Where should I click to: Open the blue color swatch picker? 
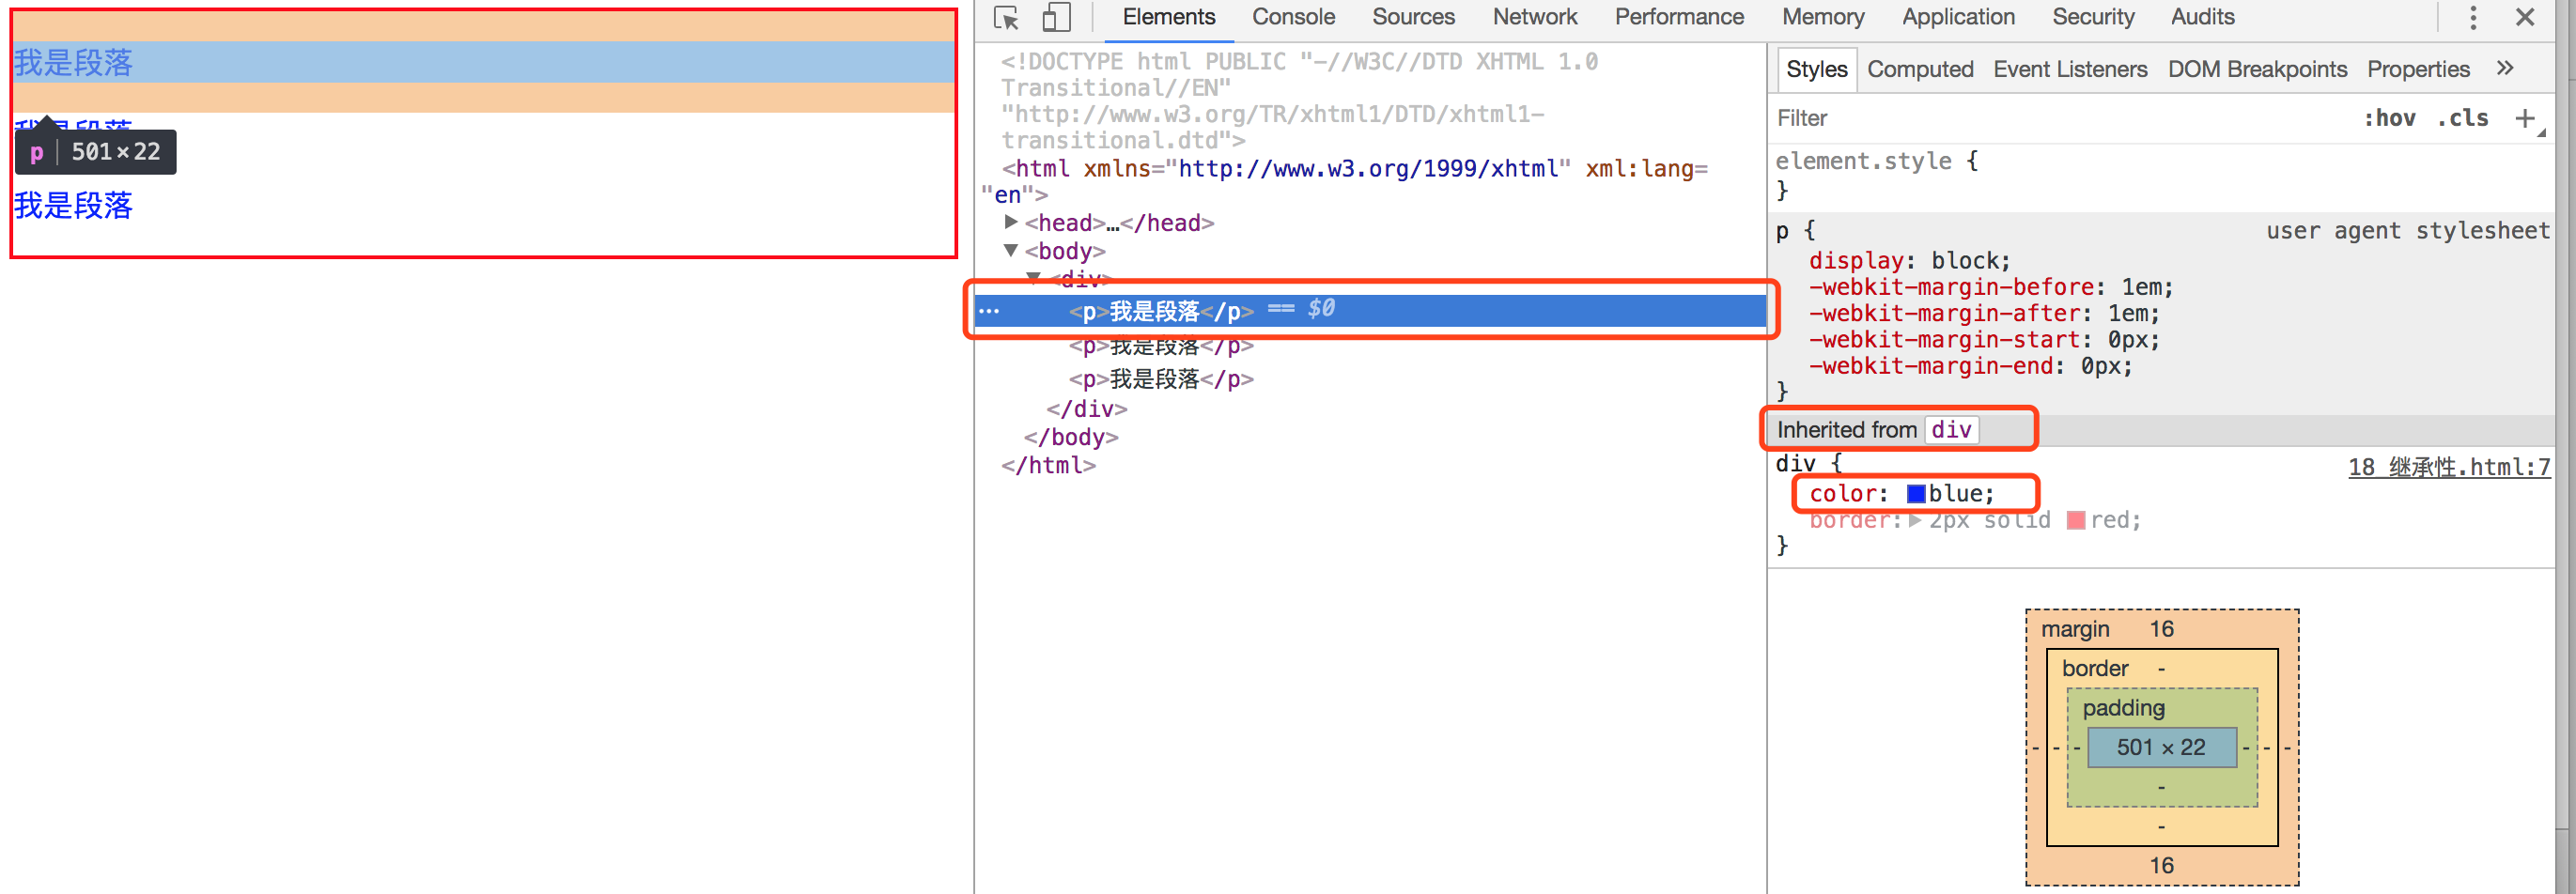click(x=1916, y=494)
